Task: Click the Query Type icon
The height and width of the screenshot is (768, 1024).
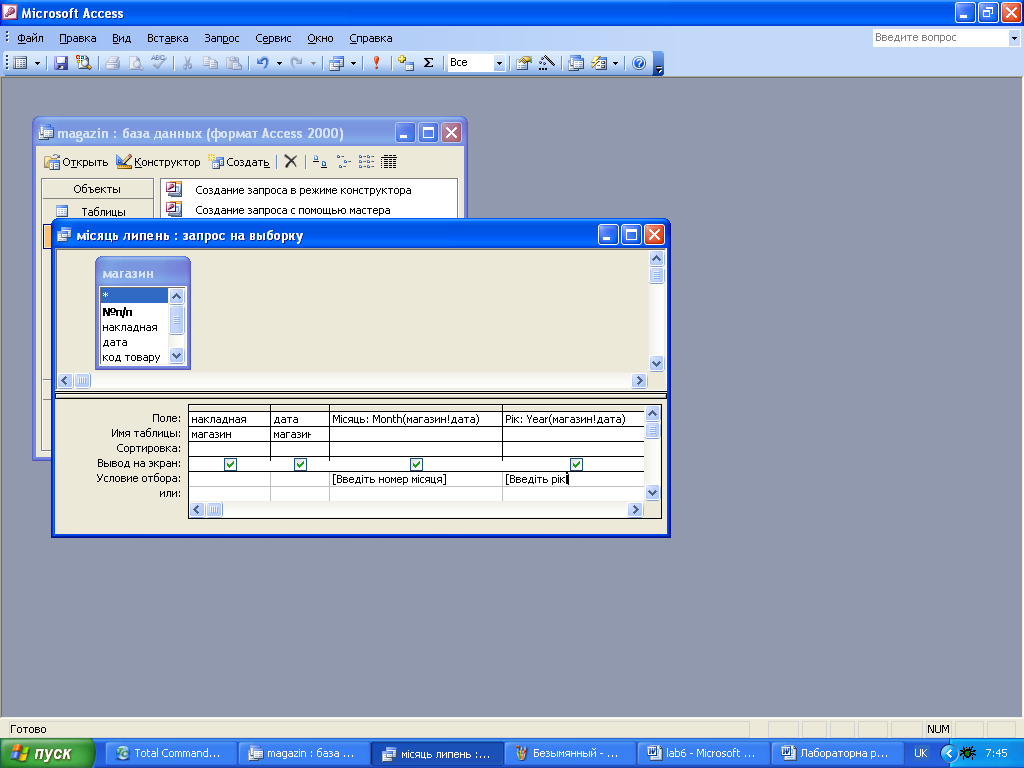Action: [336, 63]
